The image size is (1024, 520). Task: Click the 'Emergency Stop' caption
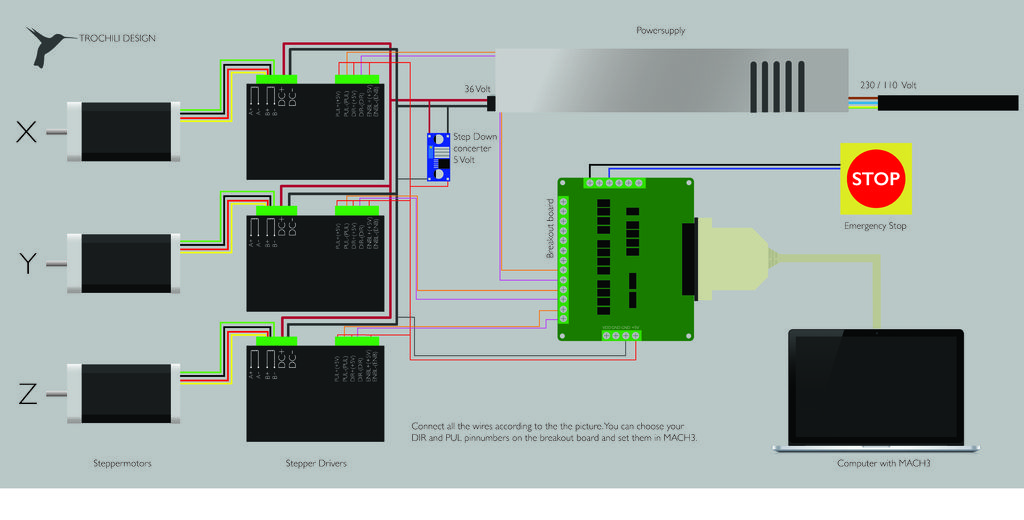875,226
